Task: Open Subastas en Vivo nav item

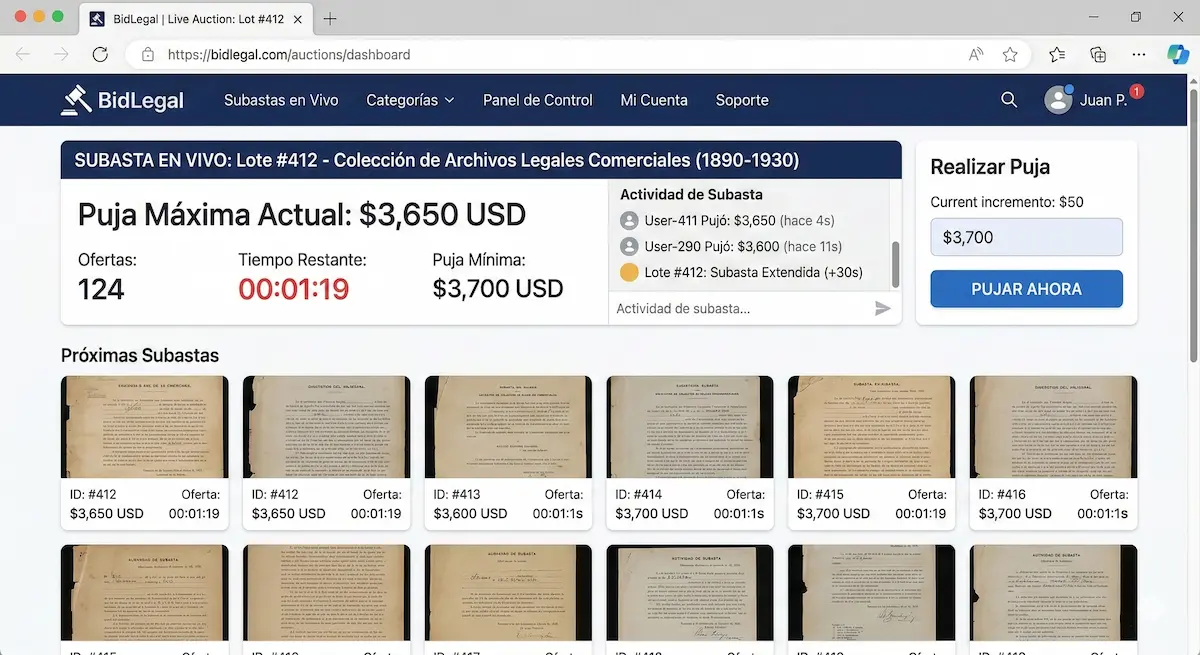Action: coord(281,100)
